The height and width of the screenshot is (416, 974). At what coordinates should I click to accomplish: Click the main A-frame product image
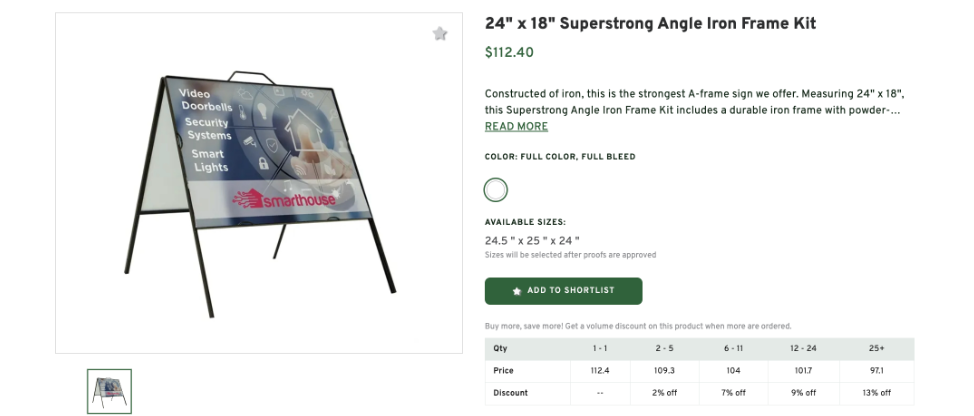click(x=258, y=185)
